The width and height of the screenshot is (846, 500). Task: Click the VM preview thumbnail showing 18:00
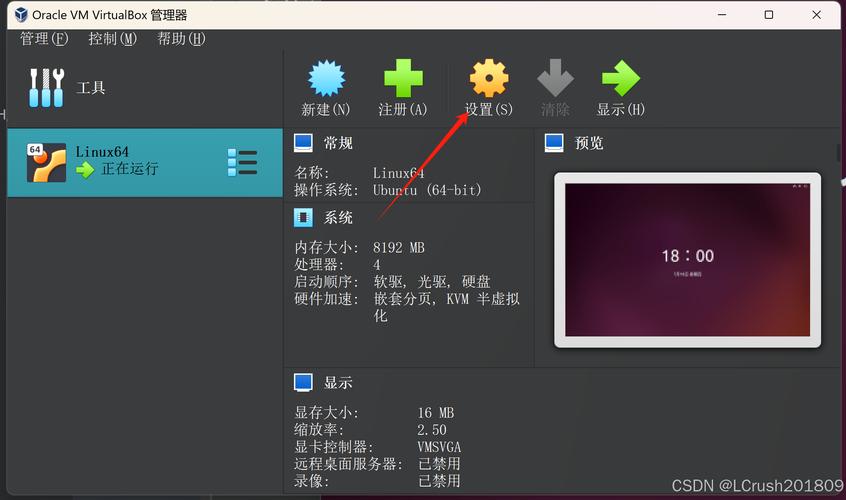click(687, 259)
